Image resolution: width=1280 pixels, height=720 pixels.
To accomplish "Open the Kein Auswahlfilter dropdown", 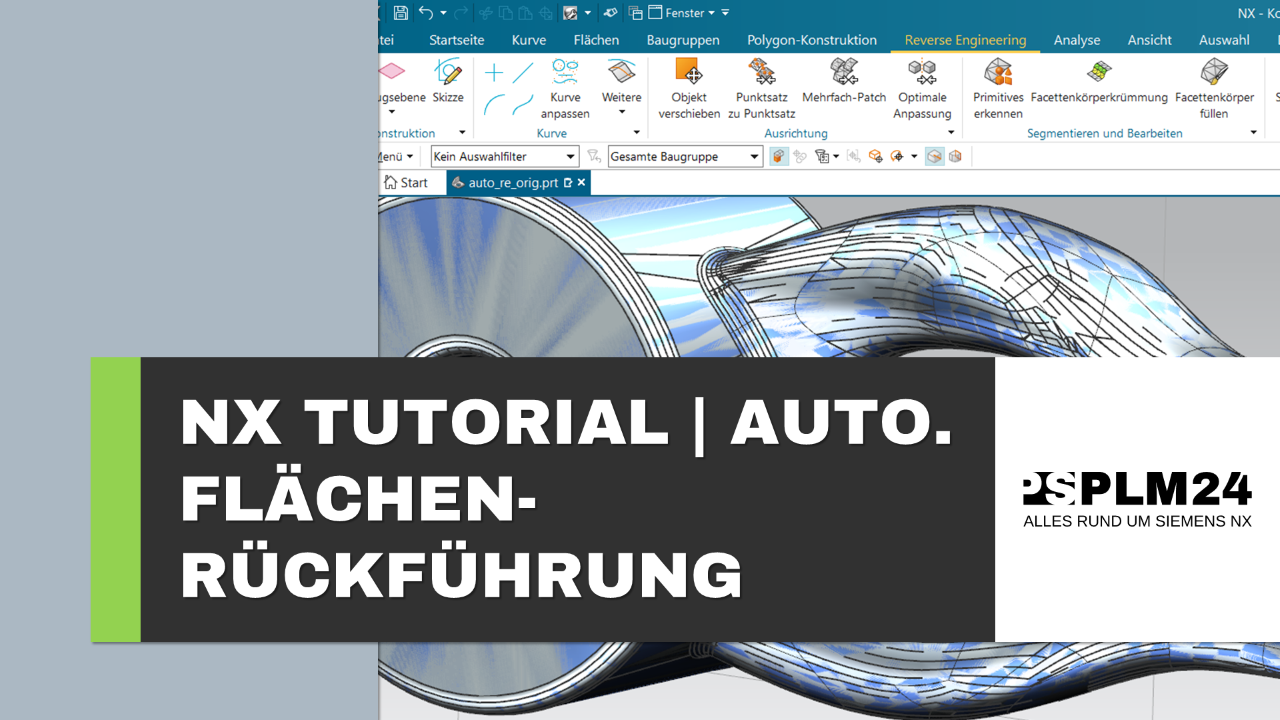I will coord(505,157).
